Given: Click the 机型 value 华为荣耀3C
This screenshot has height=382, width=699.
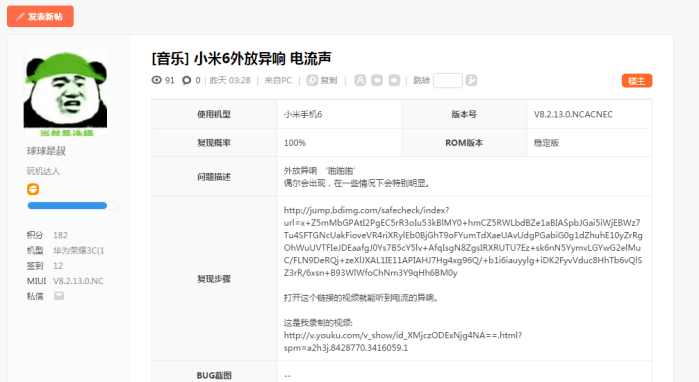Looking at the screenshot, I should [x=78, y=251].
